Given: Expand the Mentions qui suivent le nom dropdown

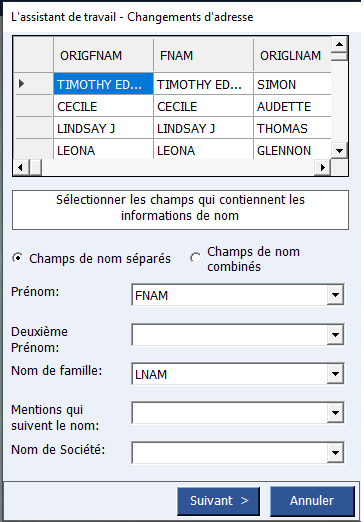Looking at the screenshot, I should click(335, 413).
